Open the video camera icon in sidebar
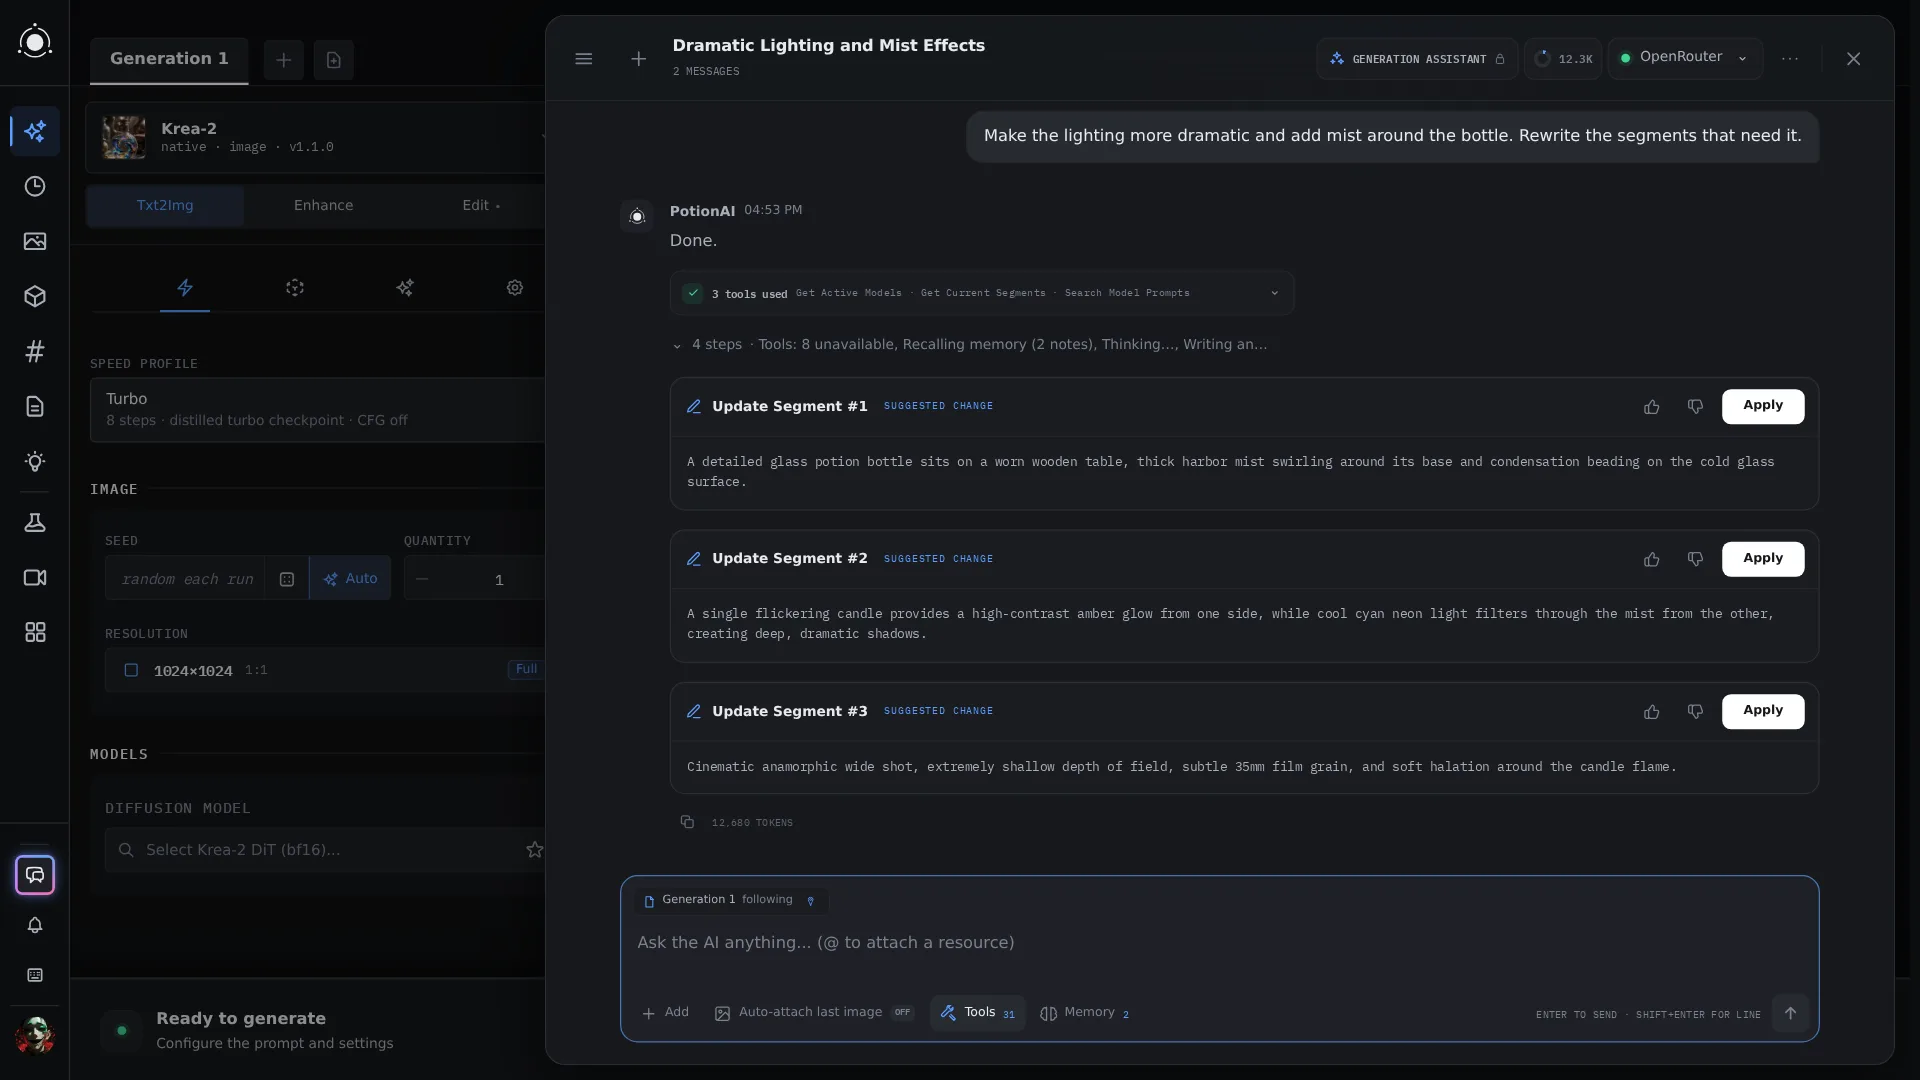The image size is (1920, 1080). pos(35,578)
